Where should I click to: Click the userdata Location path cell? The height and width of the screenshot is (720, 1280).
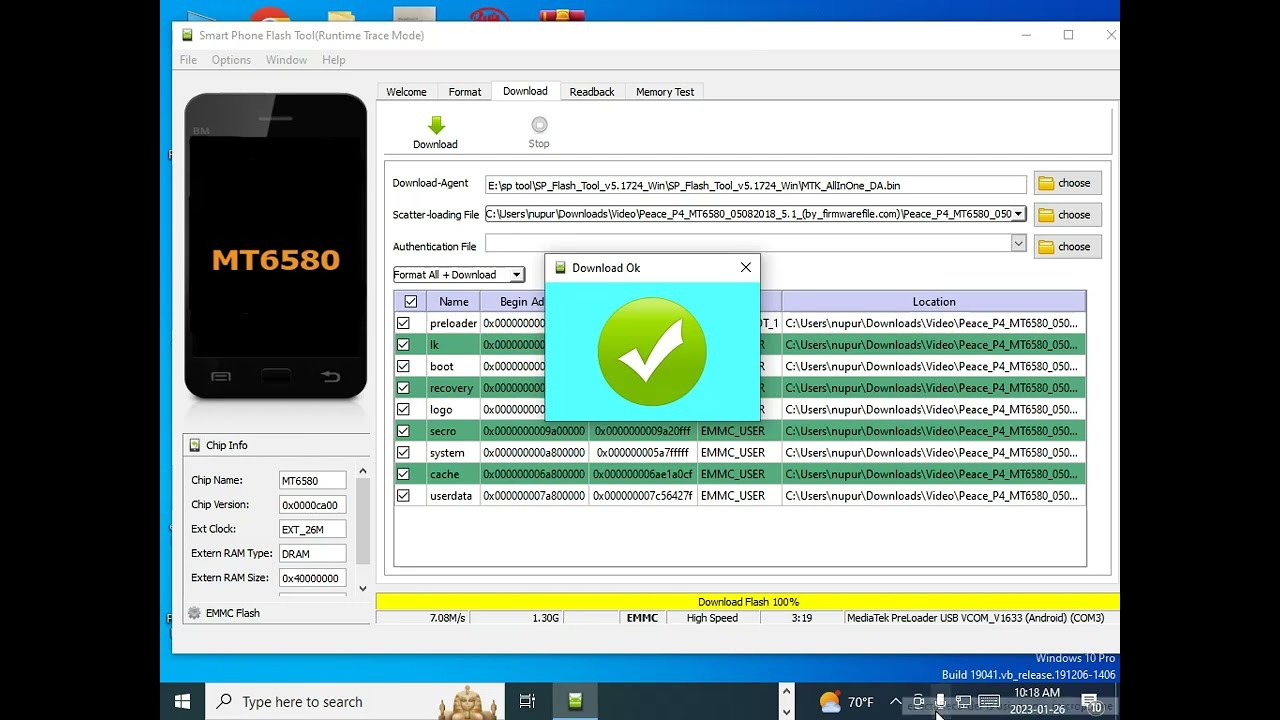point(932,495)
